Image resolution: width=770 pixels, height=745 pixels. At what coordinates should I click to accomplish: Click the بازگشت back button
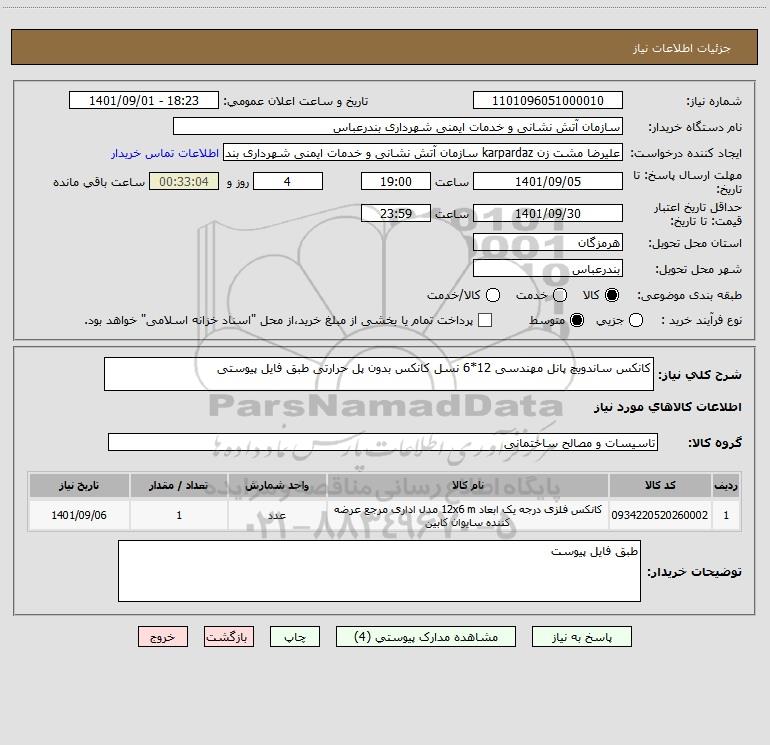tap(229, 637)
